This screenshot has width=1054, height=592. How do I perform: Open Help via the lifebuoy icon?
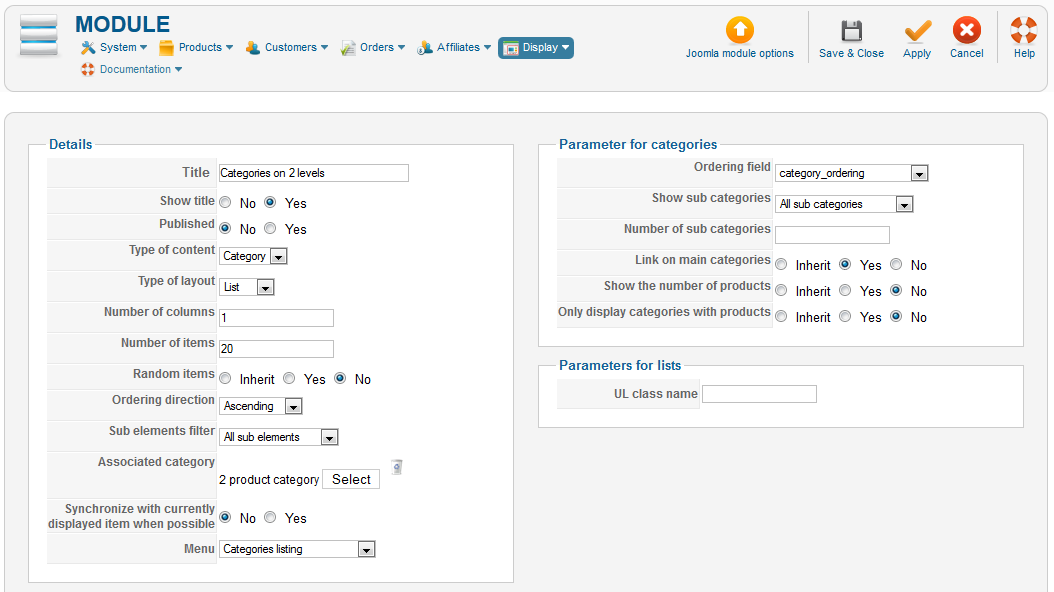click(1024, 31)
